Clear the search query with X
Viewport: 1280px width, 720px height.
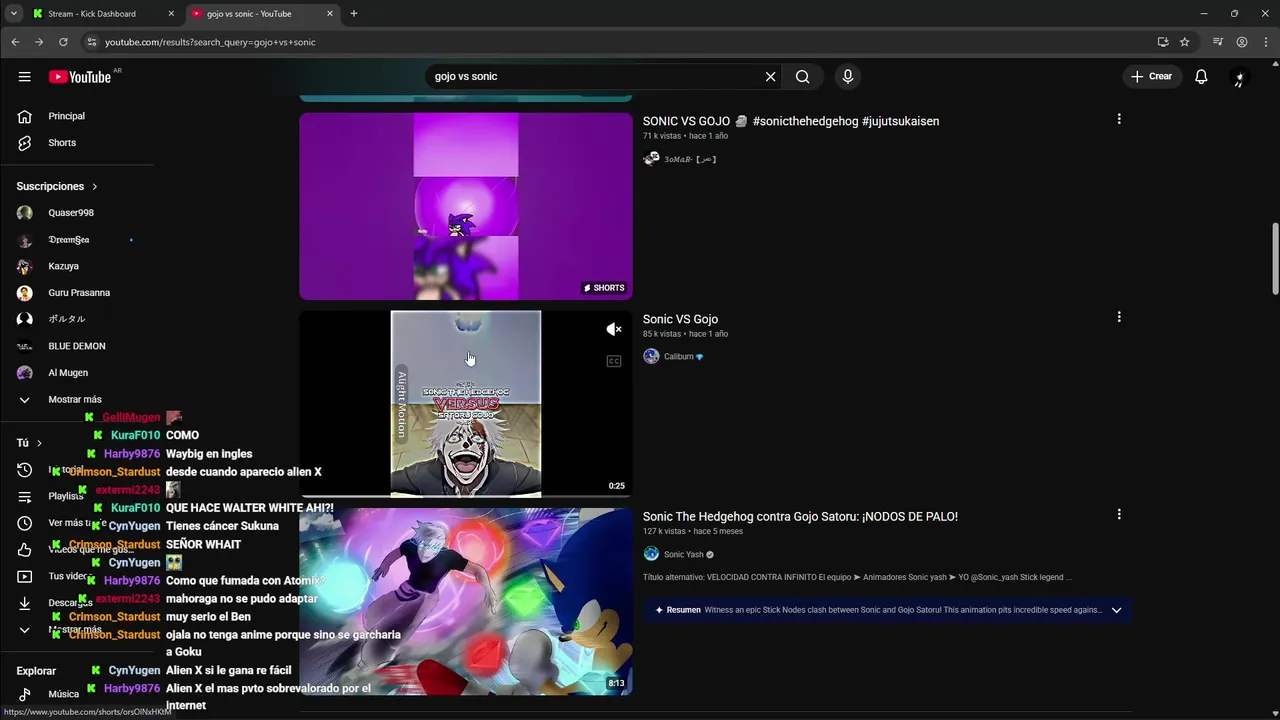[x=770, y=77]
